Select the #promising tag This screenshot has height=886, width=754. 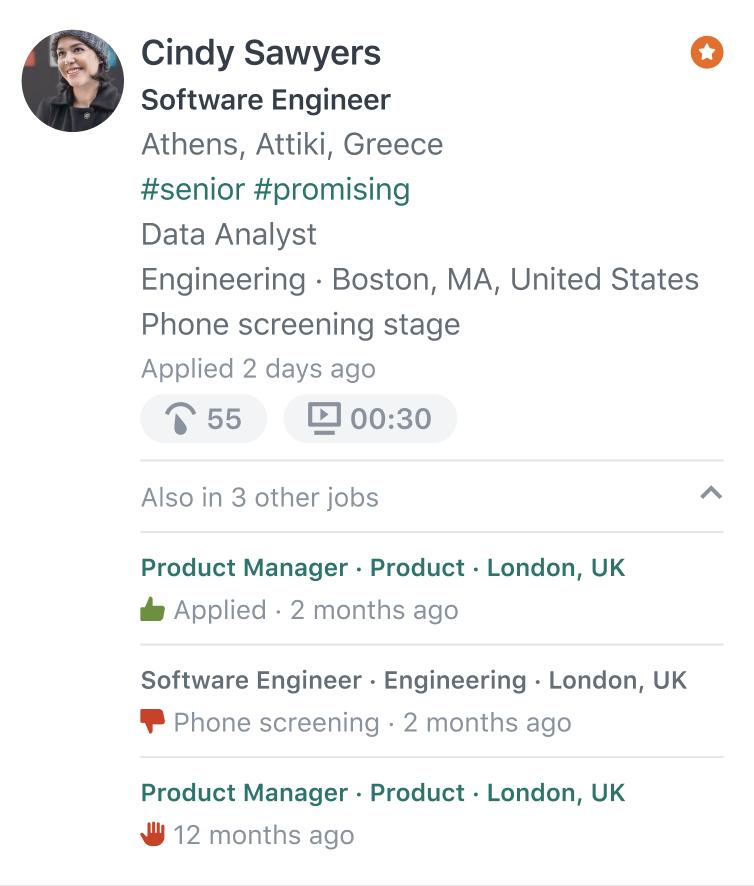[332, 190]
